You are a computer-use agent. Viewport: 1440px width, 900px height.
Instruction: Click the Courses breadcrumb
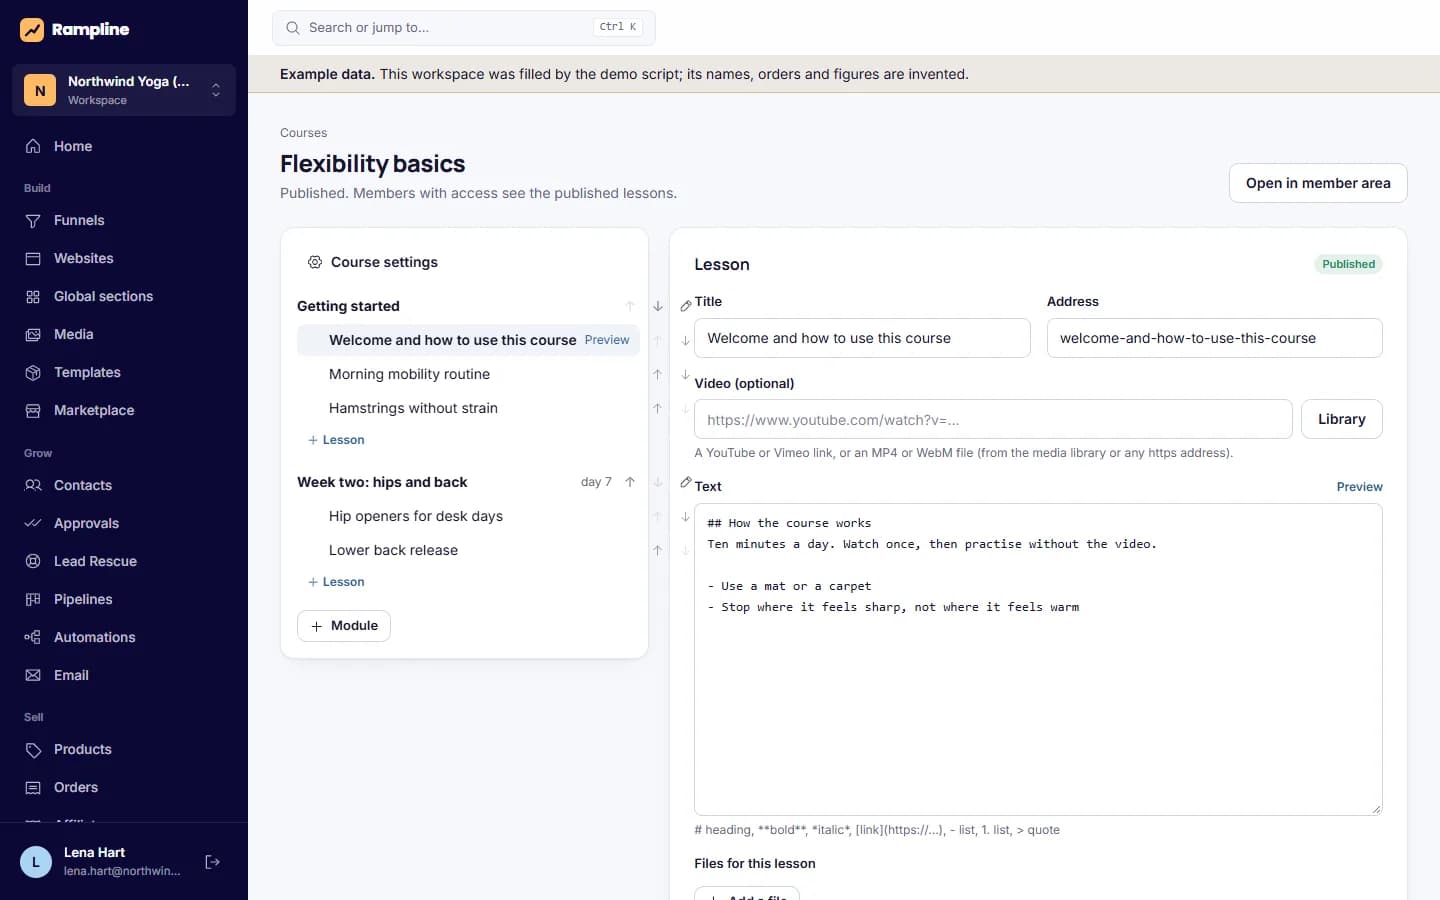pyautogui.click(x=303, y=133)
